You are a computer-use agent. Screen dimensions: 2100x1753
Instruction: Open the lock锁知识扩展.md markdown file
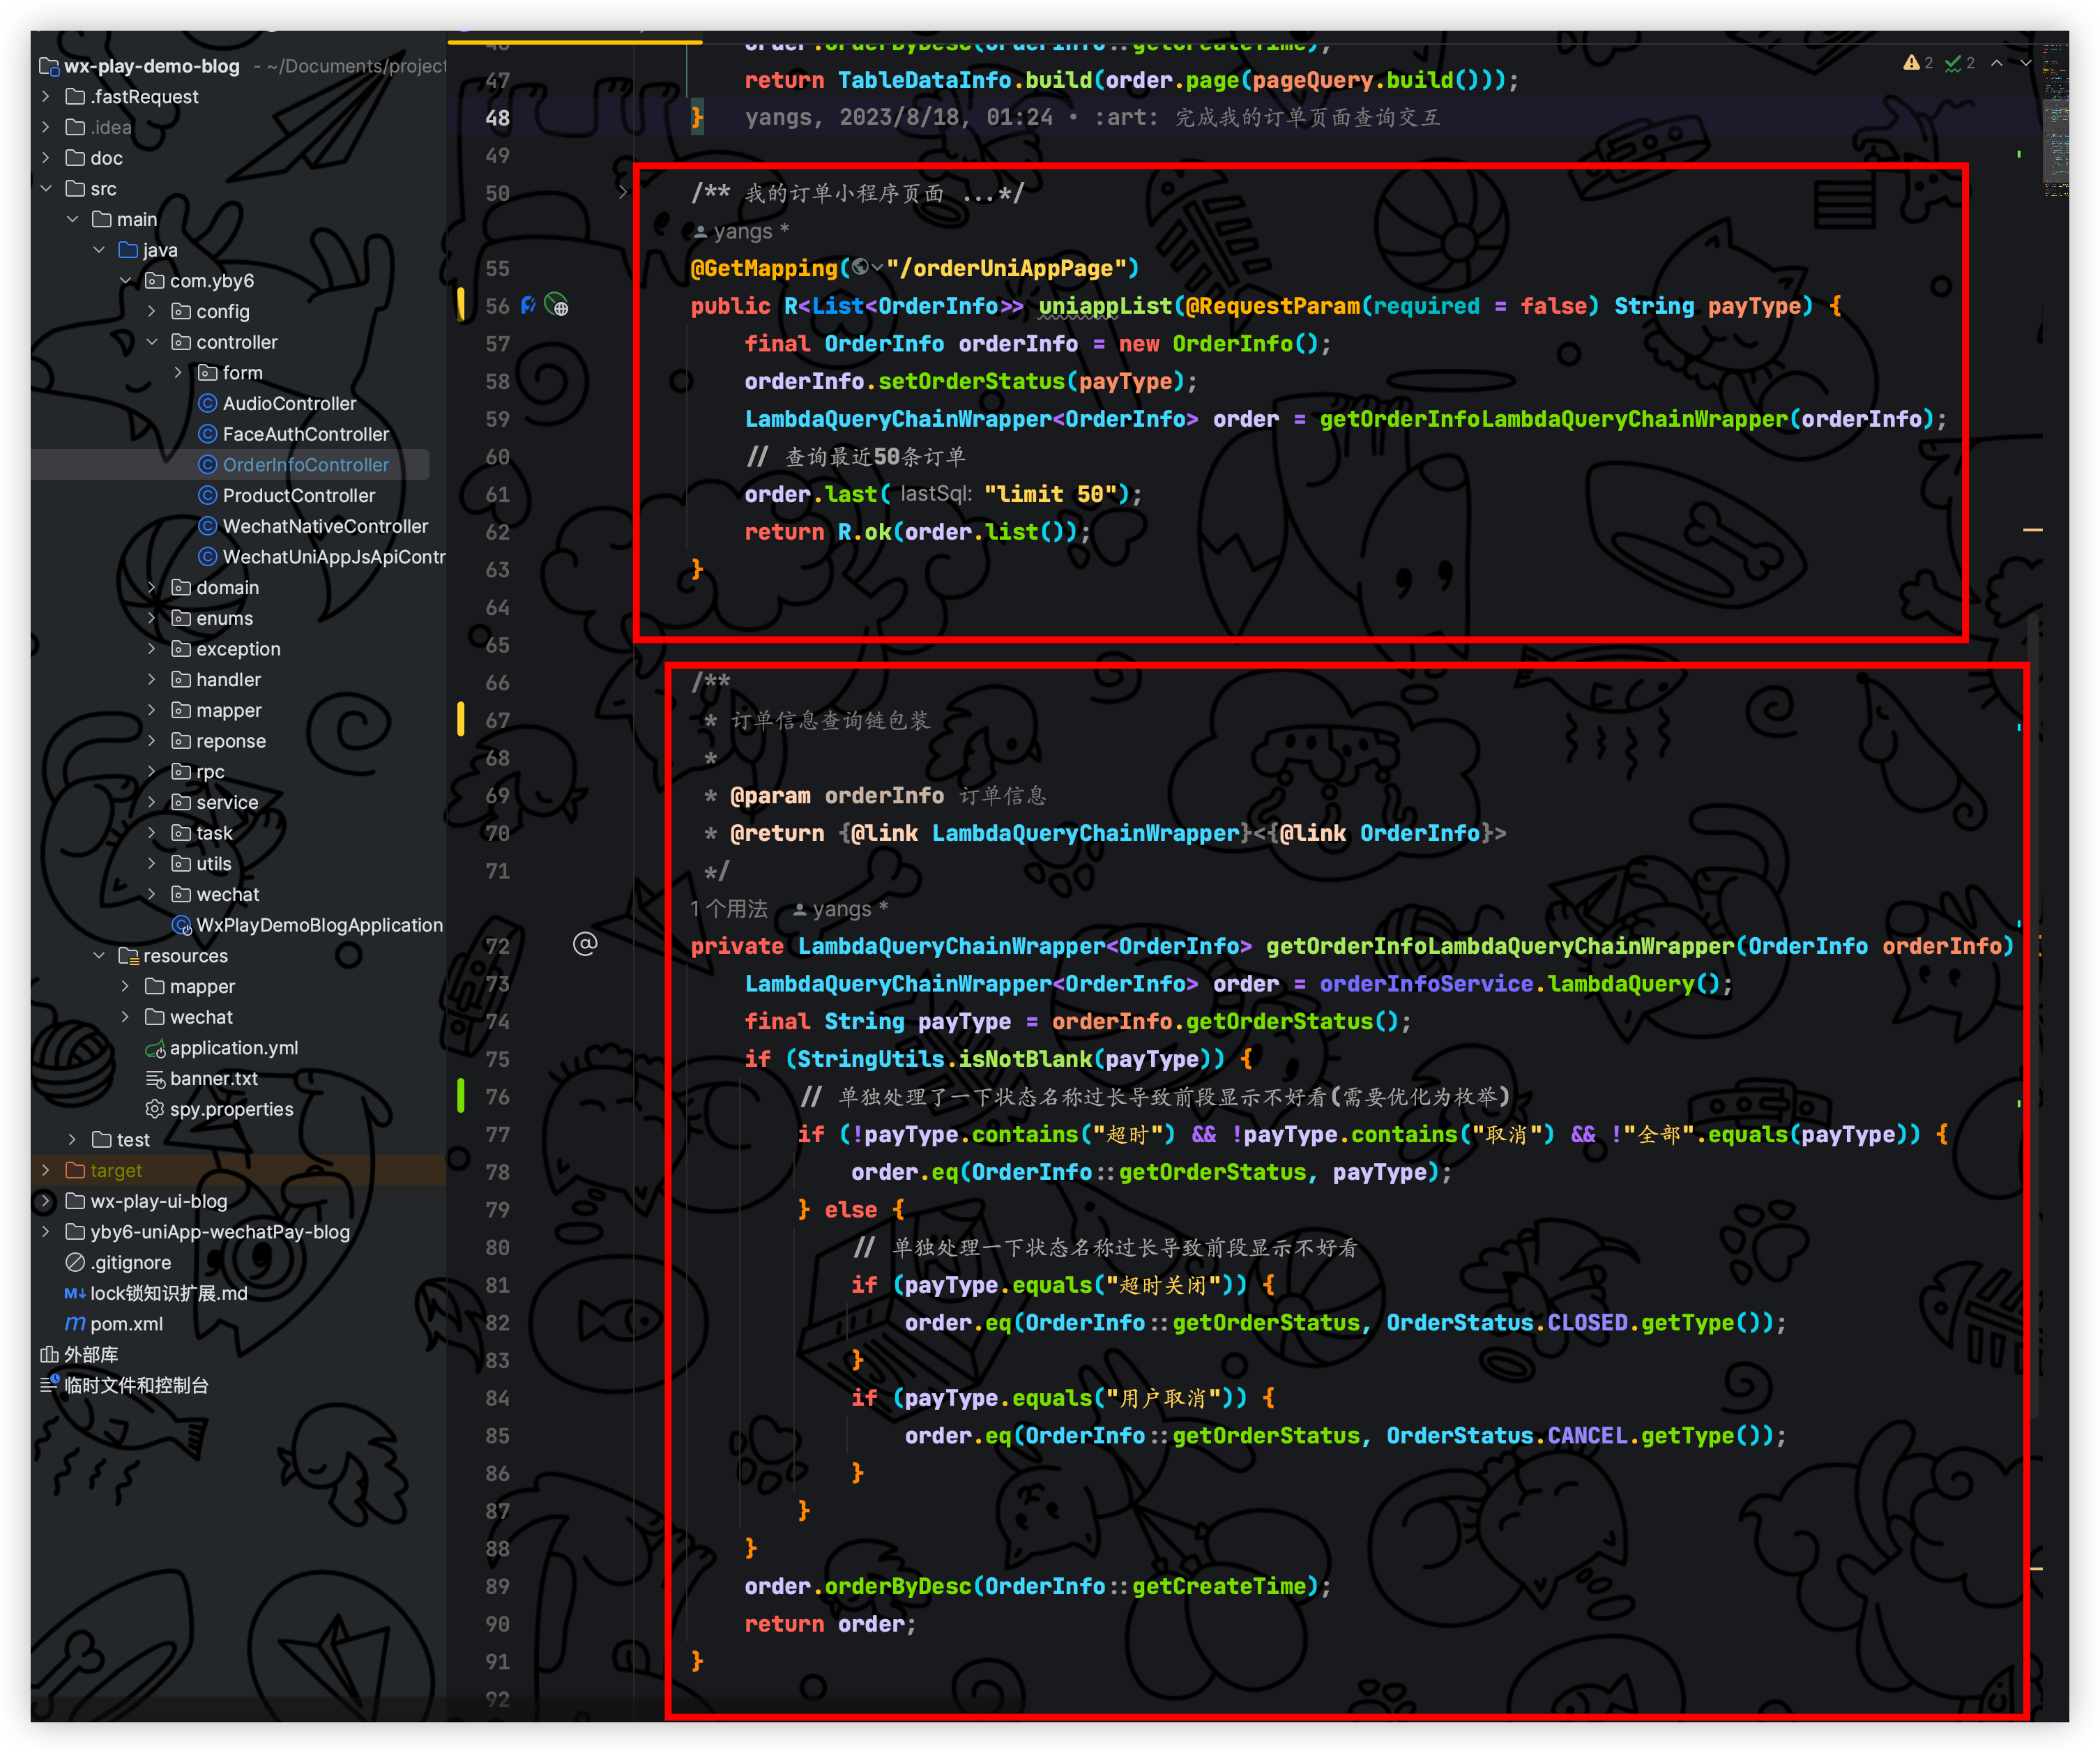[168, 1293]
